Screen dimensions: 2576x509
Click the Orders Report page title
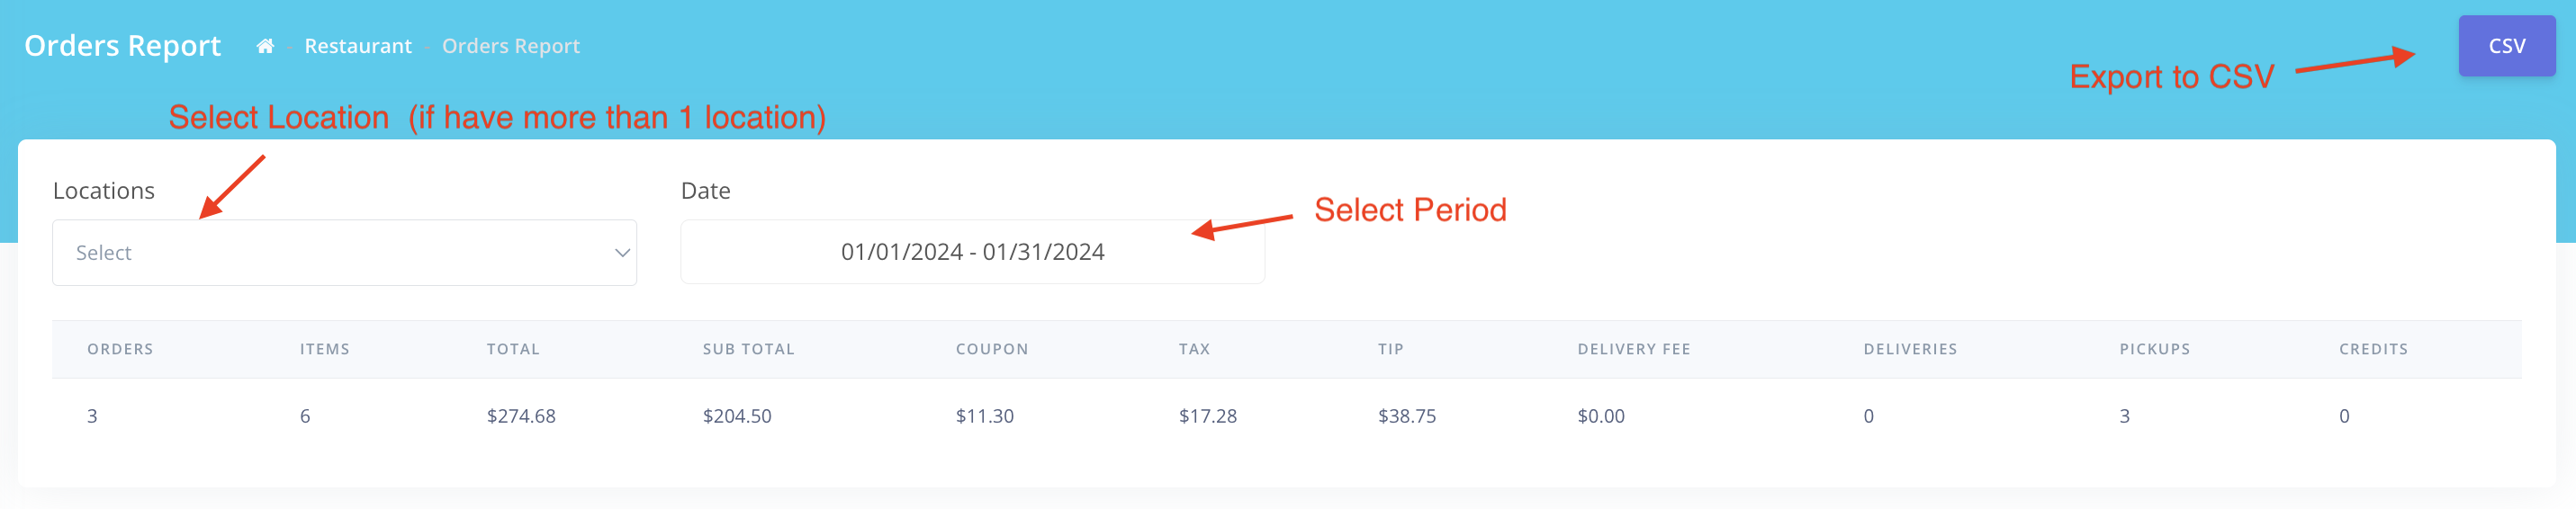pyautogui.click(x=122, y=46)
